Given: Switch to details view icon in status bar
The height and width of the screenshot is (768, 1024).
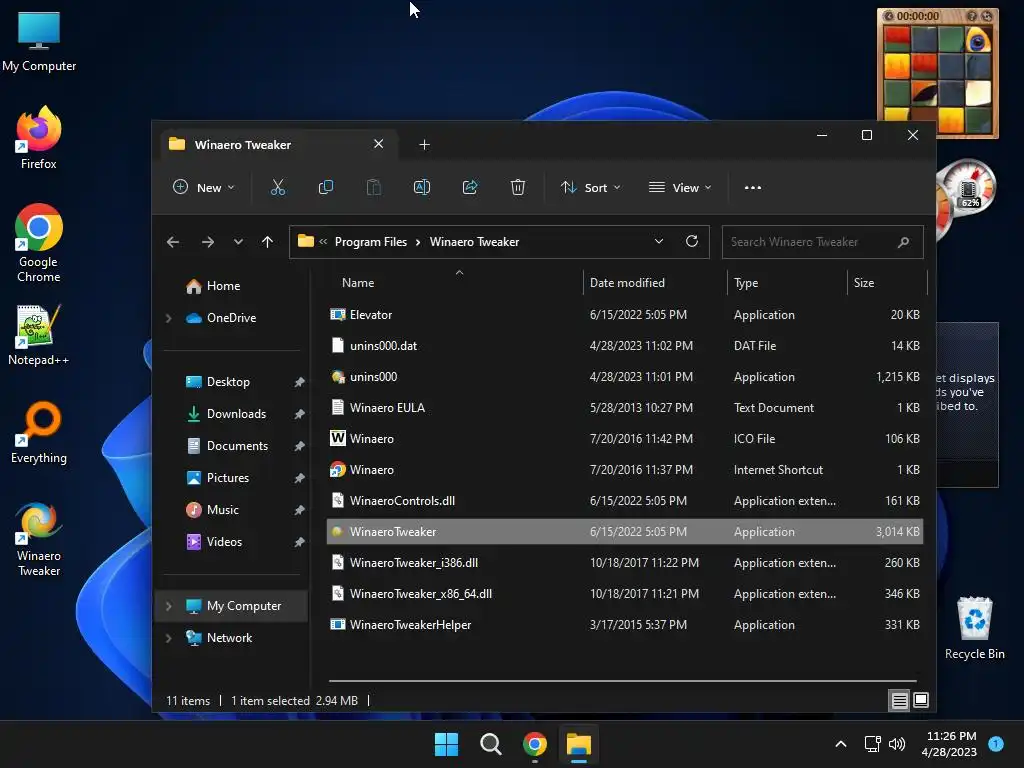Looking at the screenshot, I should coord(899,701).
